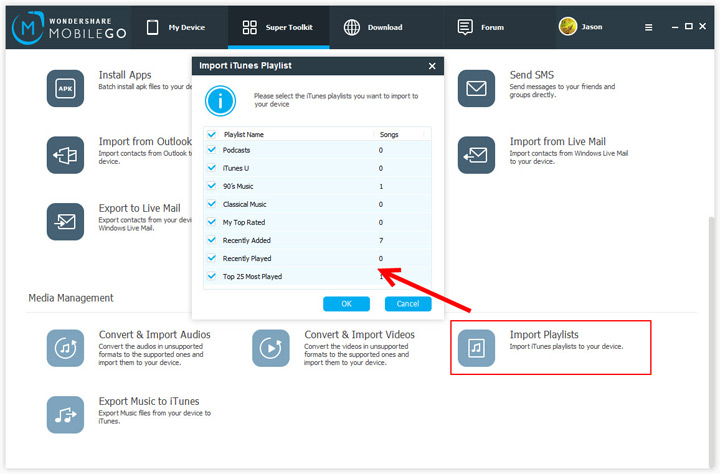Click the blue info icon in dialog
The height and width of the screenshot is (474, 720).
[x=220, y=101]
